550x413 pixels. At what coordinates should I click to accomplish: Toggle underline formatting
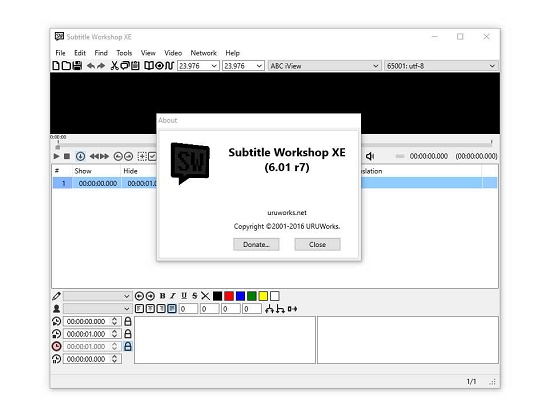(x=184, y=296)
